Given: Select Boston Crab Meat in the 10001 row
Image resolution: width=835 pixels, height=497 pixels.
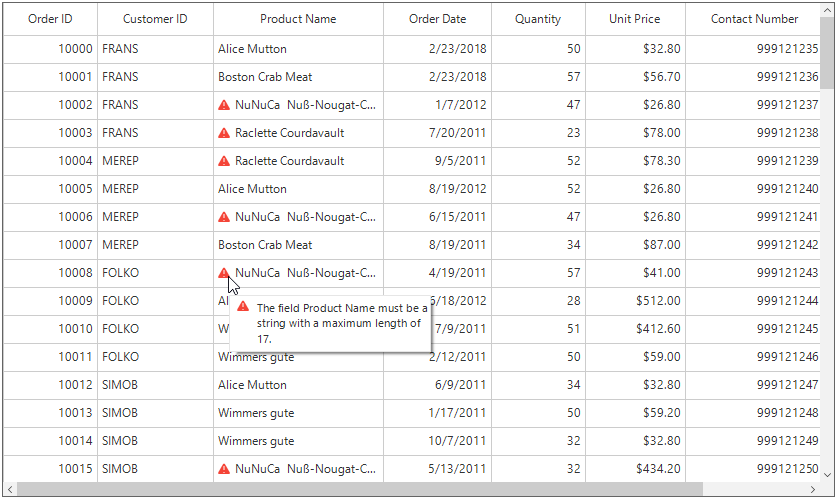Looking at the screenshot, I should tap(298, 77).
